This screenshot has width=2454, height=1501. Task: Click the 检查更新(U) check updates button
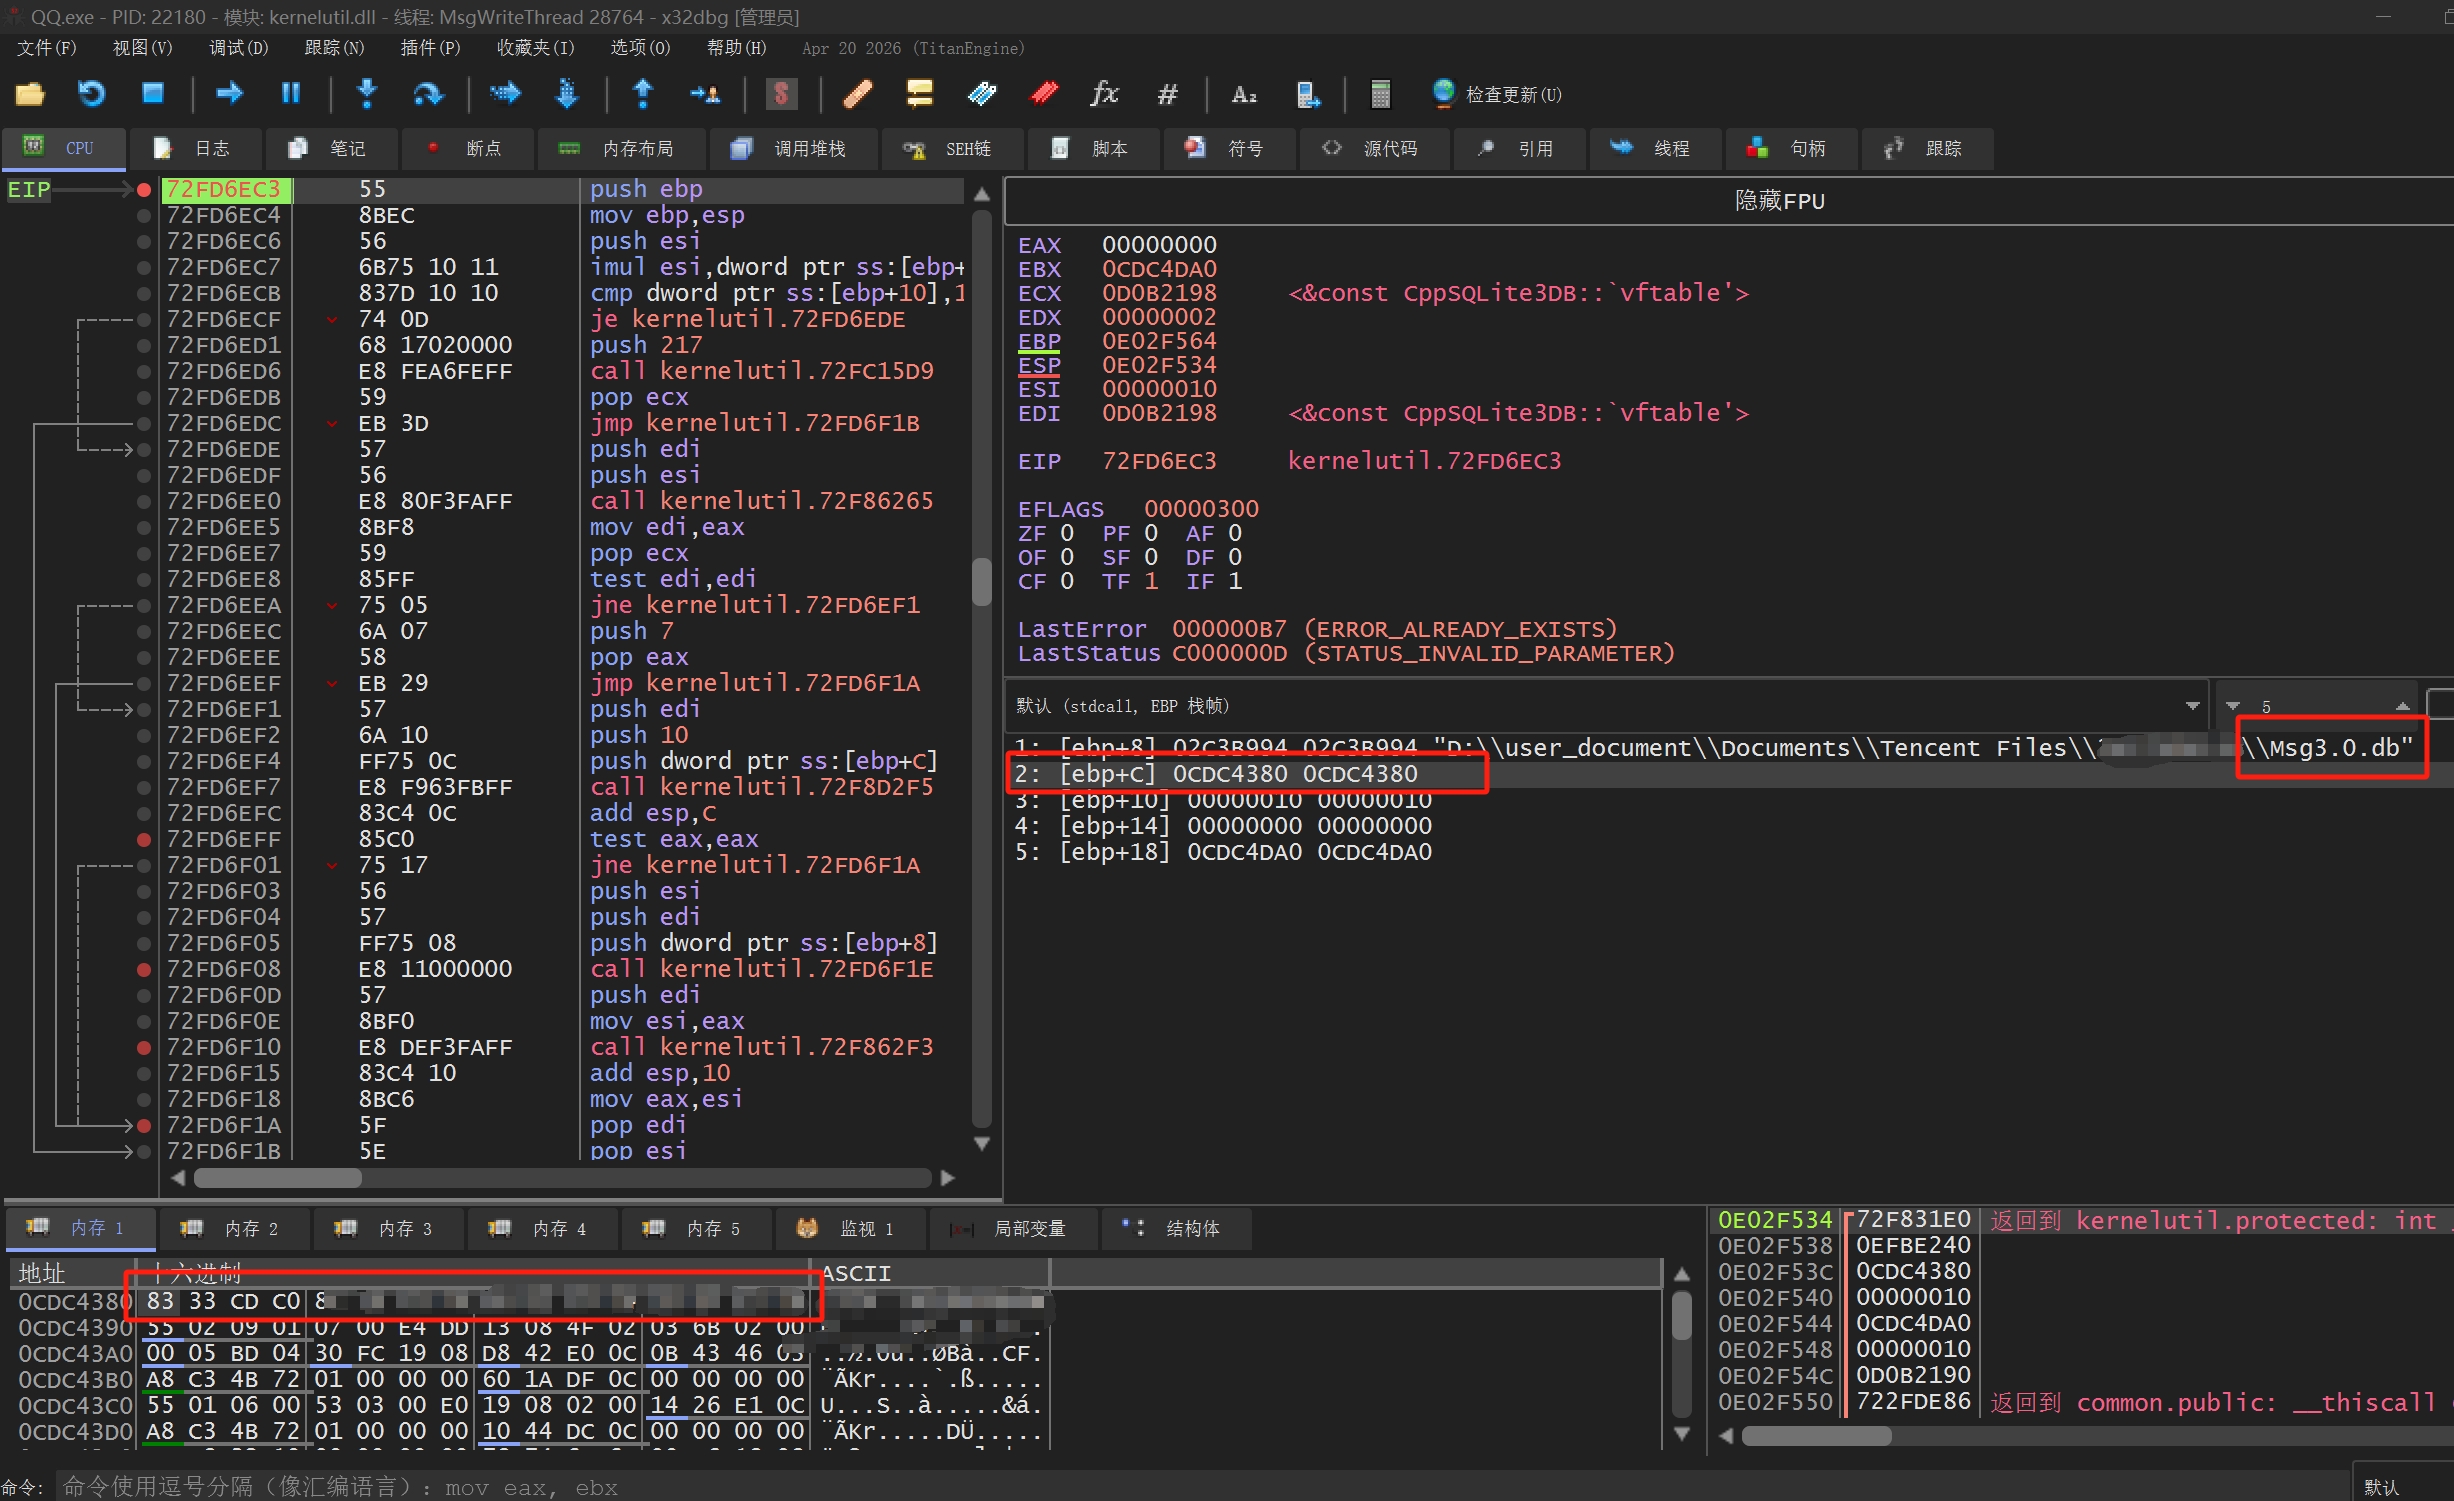tap(1497, 94)
